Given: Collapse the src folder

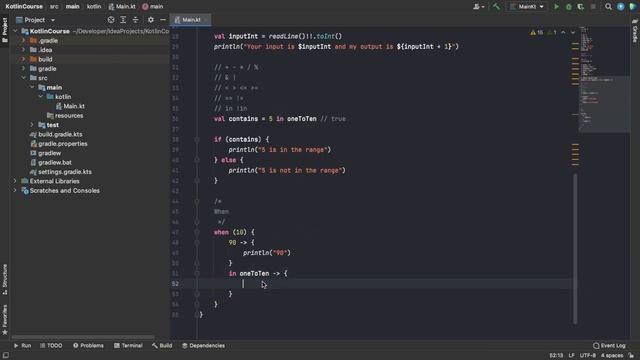Looking at the screenshot, I should pos(23,78).
